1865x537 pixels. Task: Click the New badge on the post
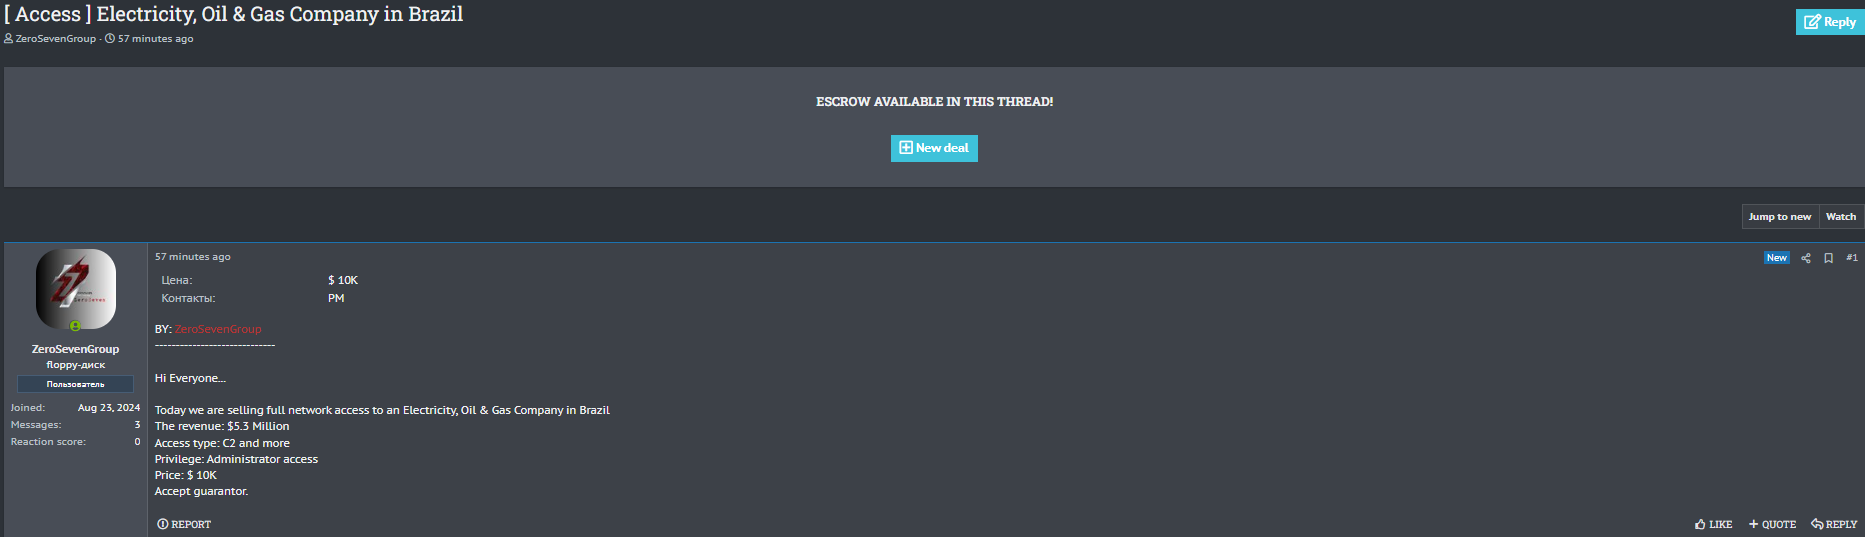(x=1776, y=258)
